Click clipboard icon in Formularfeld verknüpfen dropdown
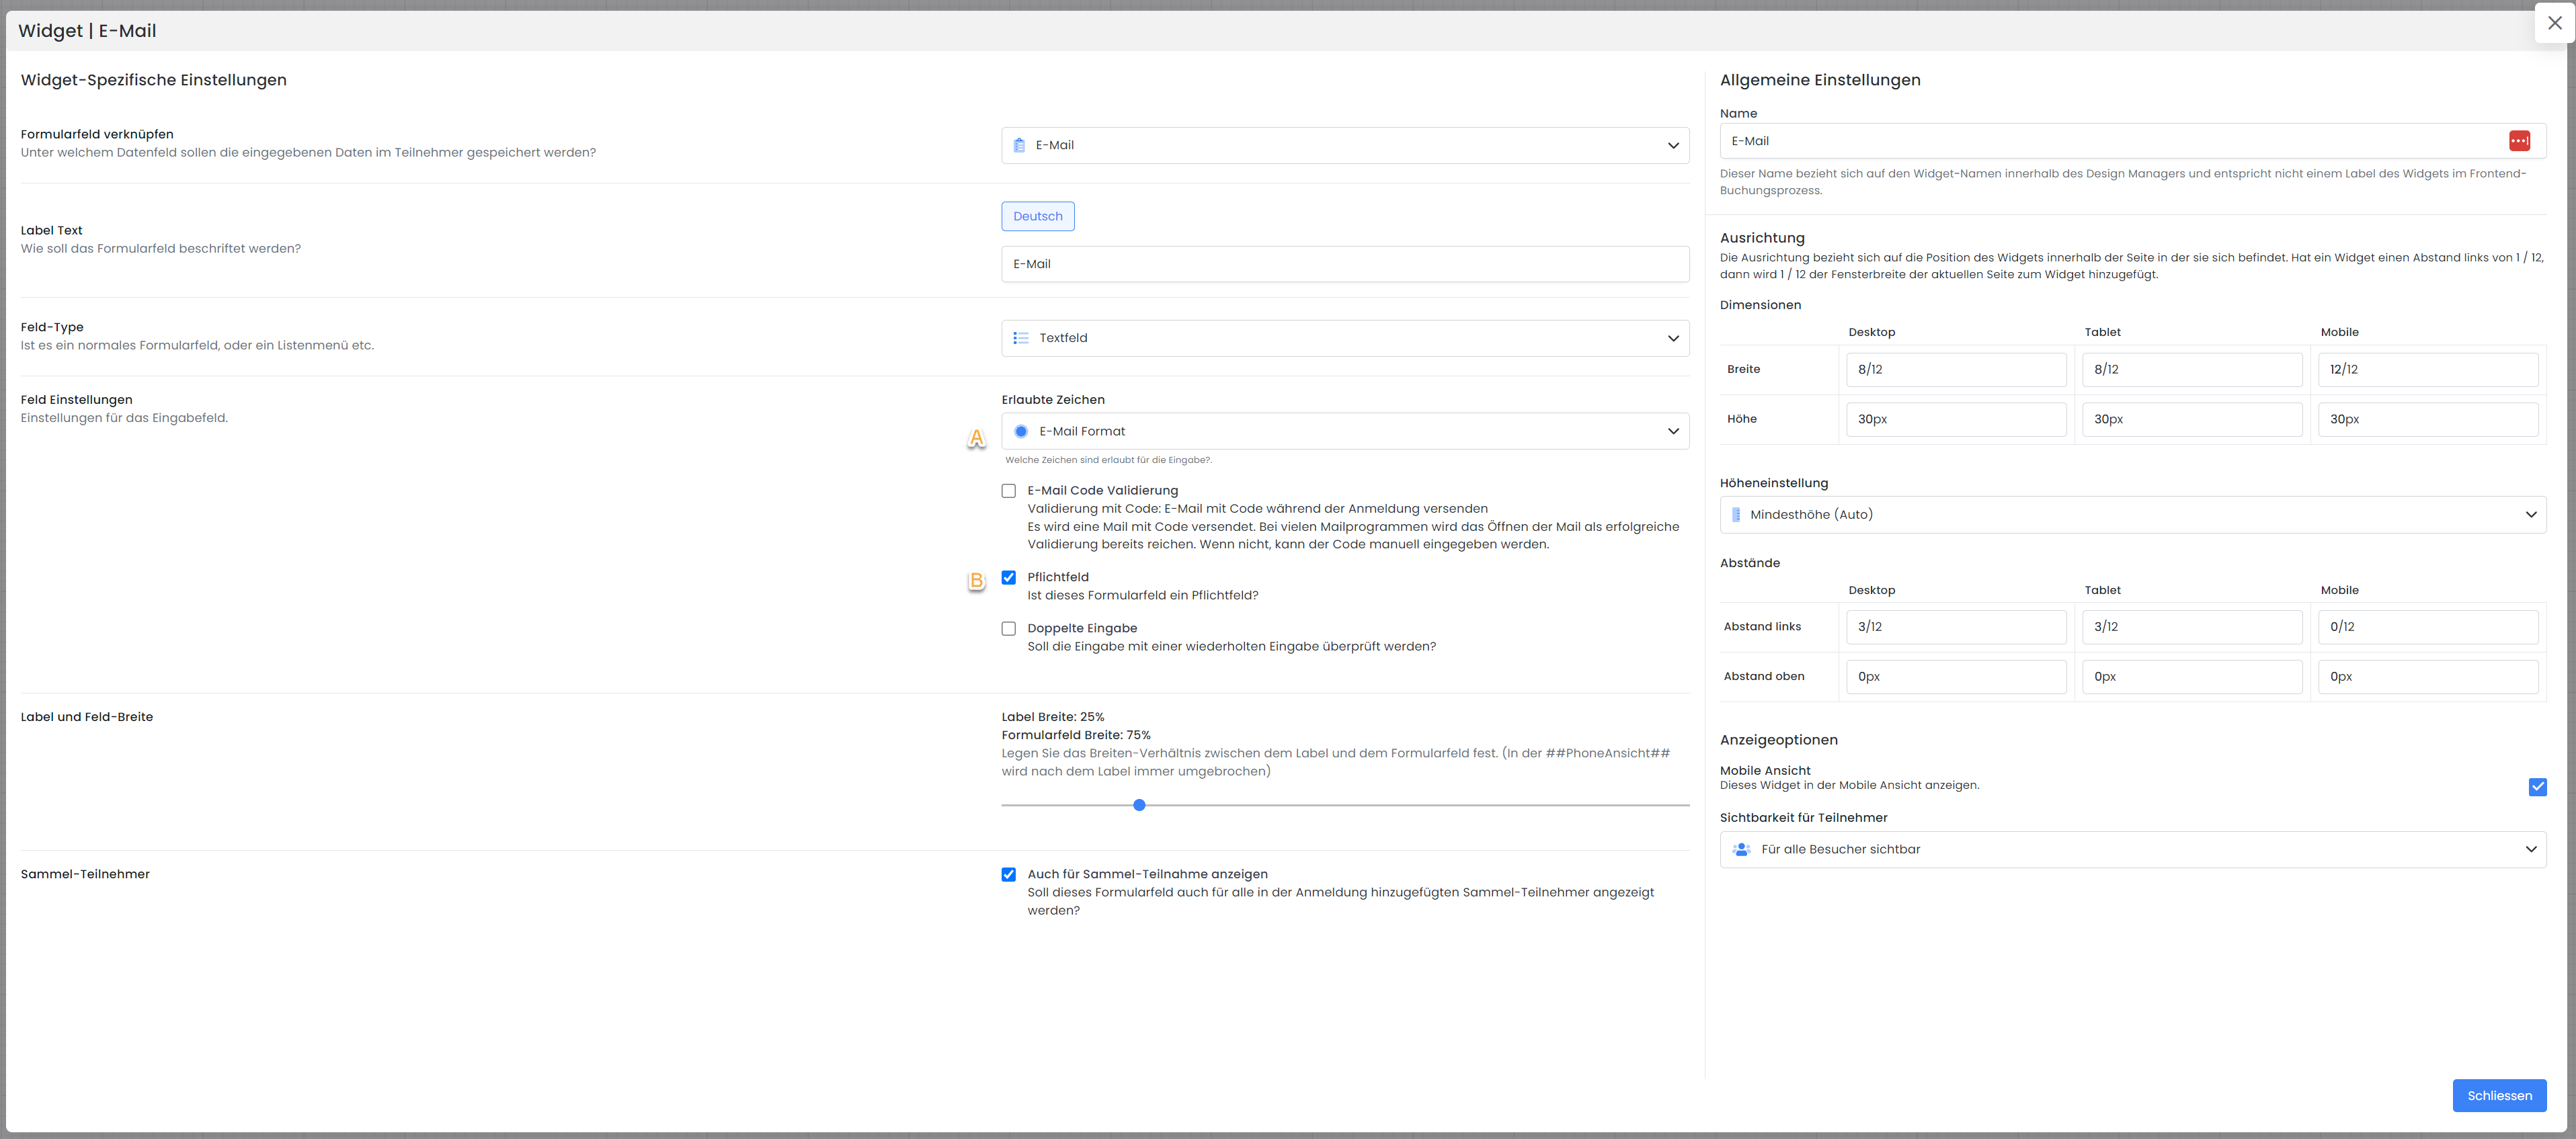2576x1139 pixels. click(x=1019, y=145)
